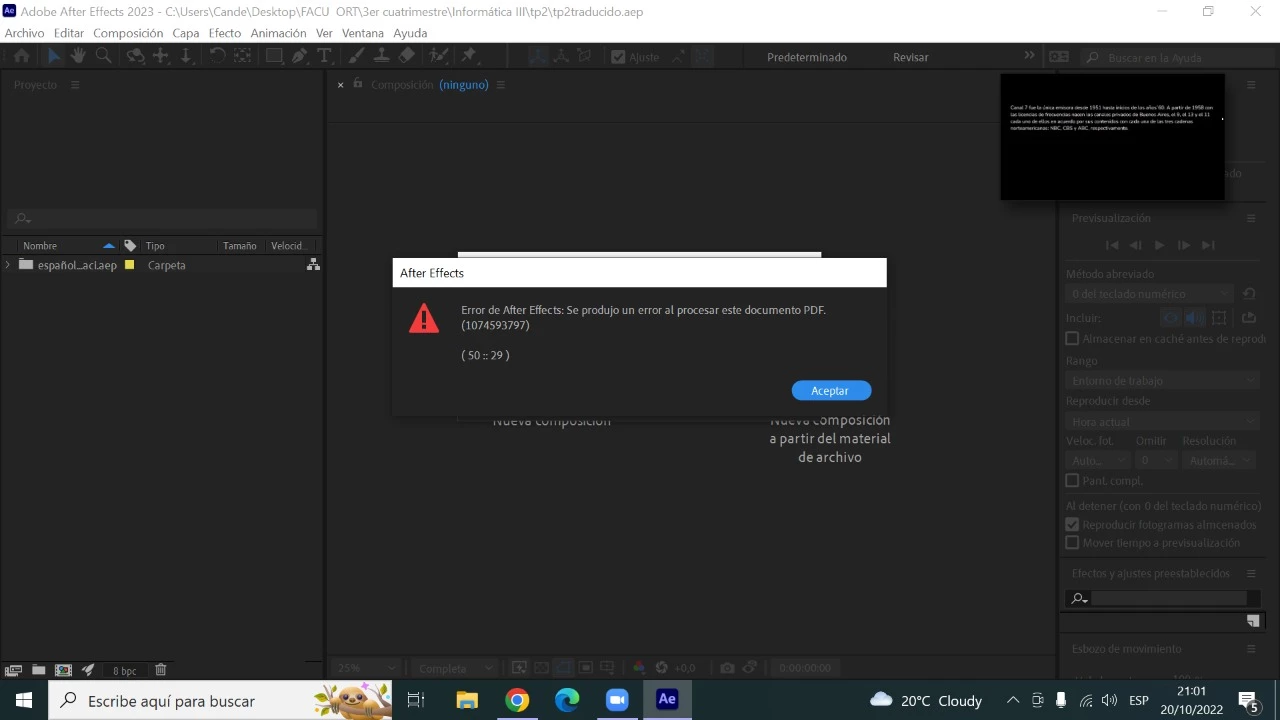Toggle audio include icon in Previsualización

1193,318
